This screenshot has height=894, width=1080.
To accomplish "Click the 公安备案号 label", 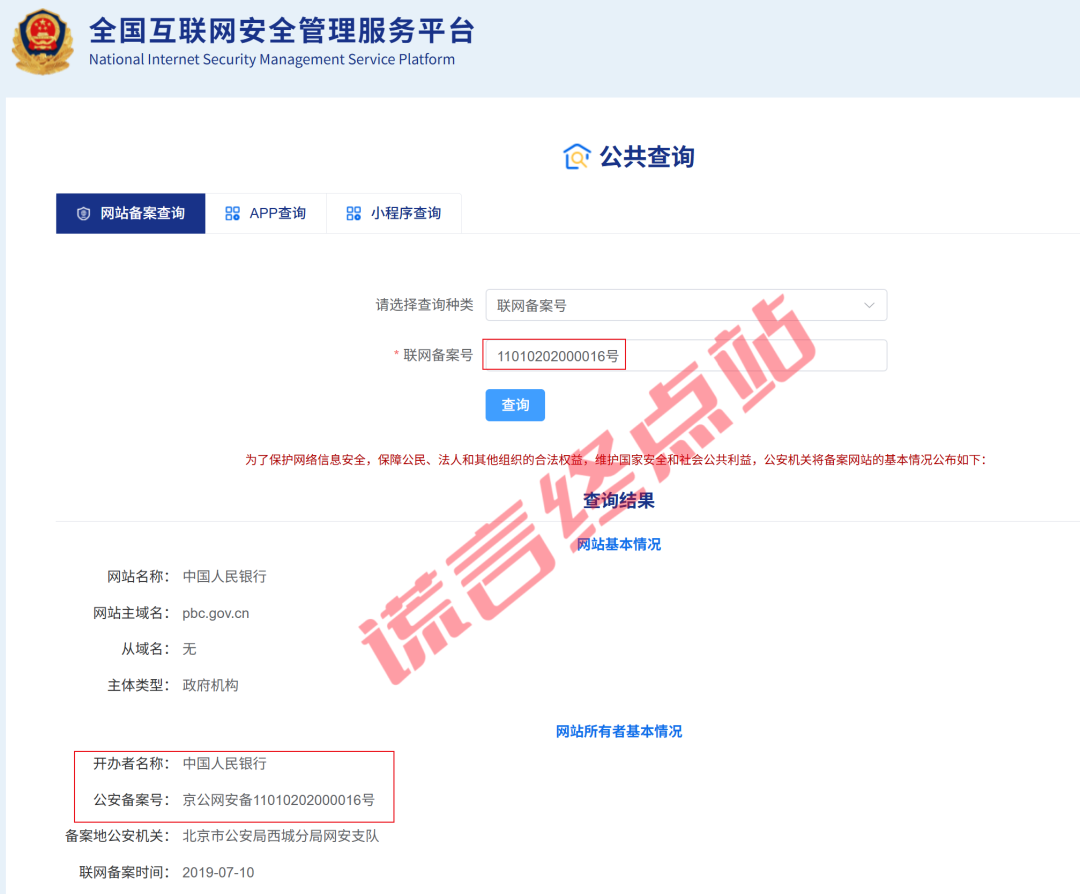I will (131, 800).
